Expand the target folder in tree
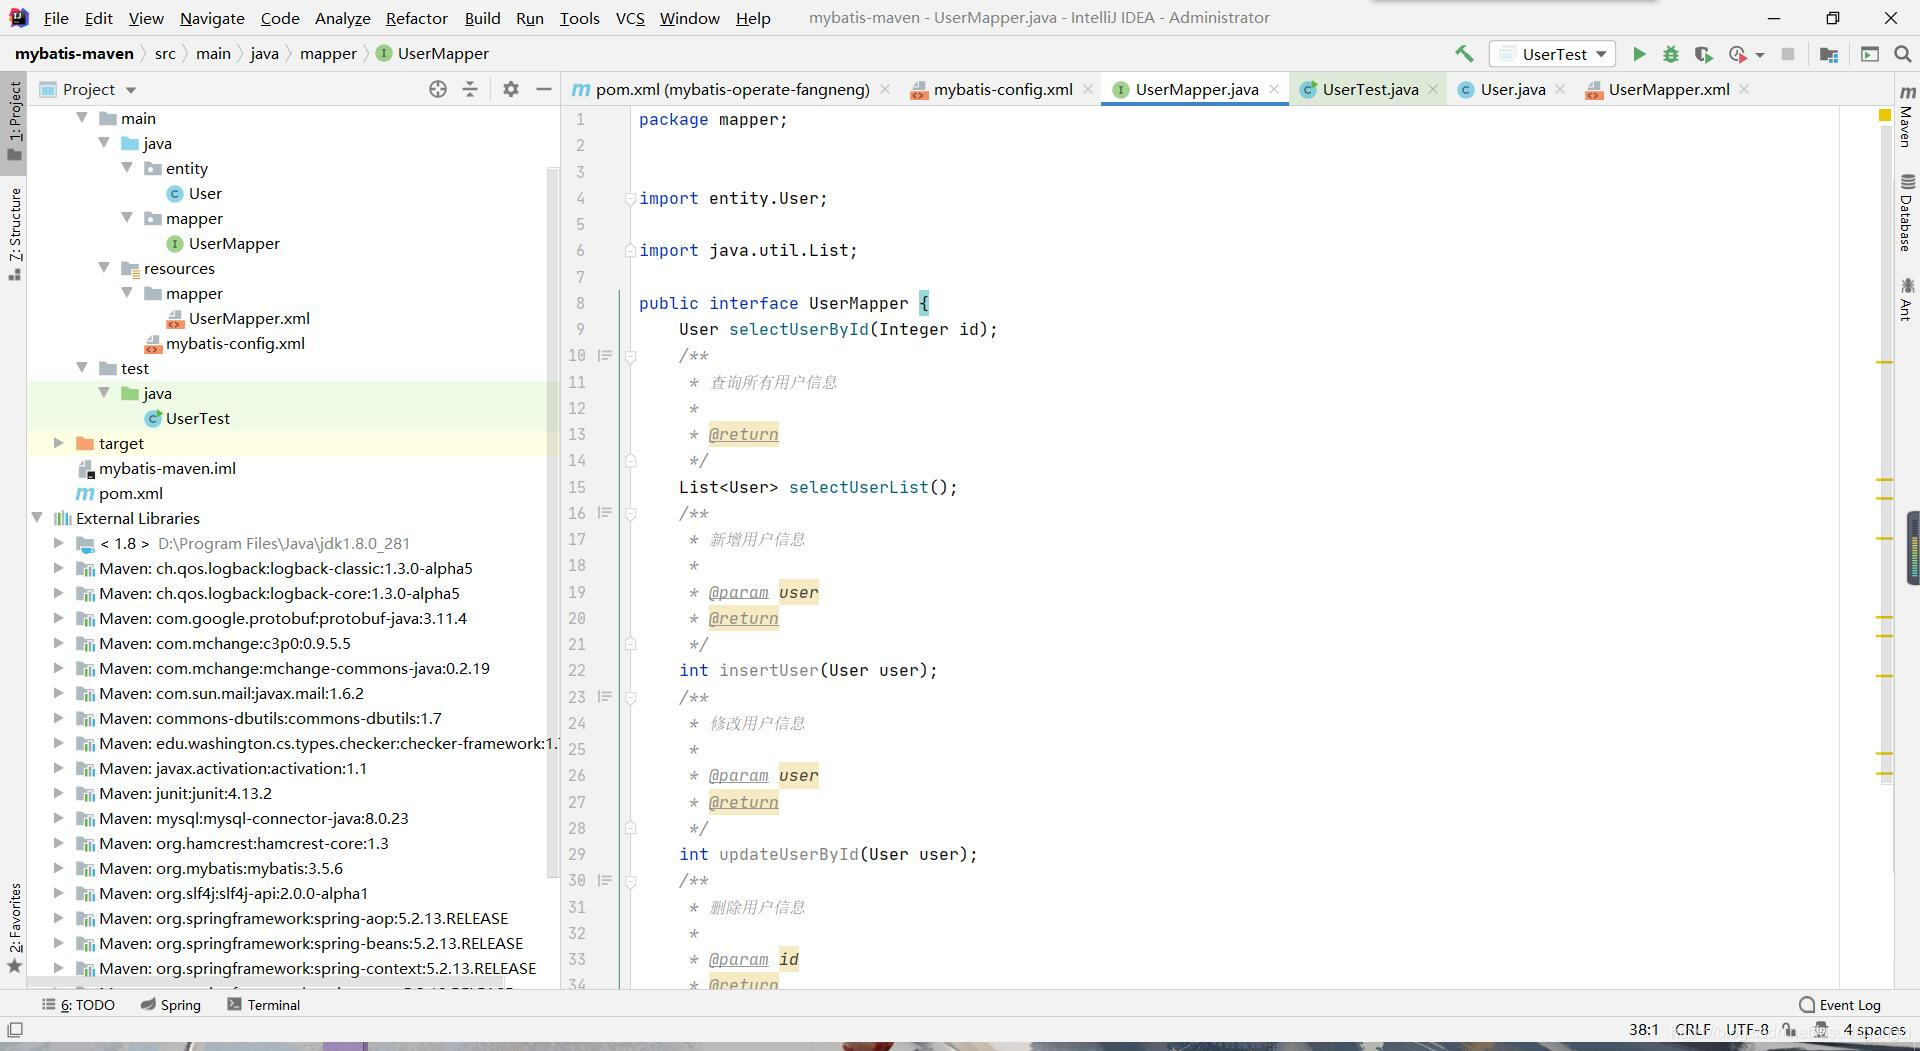This screenshot has height=1051, width=1920. [x=58, y=443]
